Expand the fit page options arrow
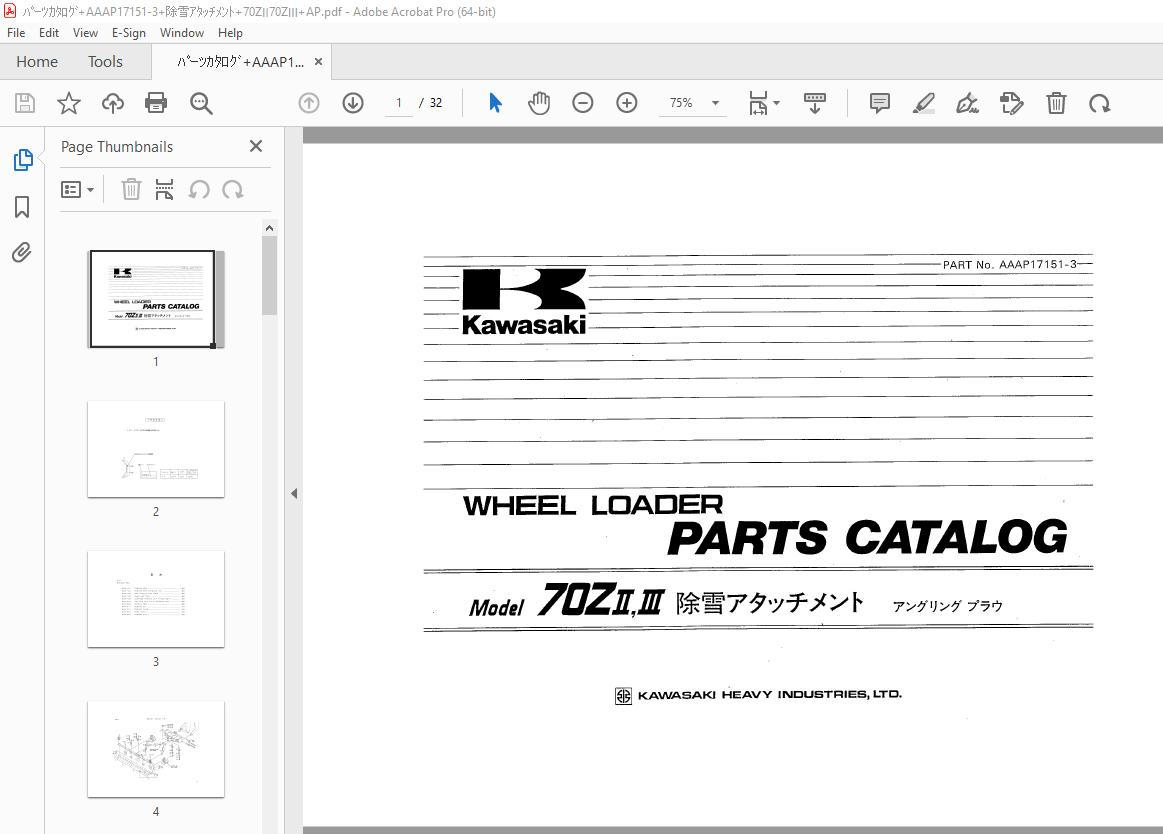The height and width of the screenshot is (834, 1163). pyautogui.click(x=777, y=103)
